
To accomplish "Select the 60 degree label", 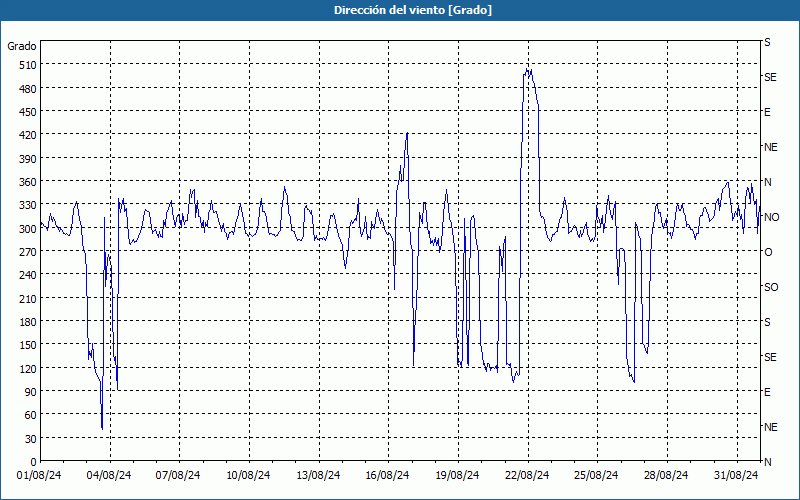I will click(31, 415).
